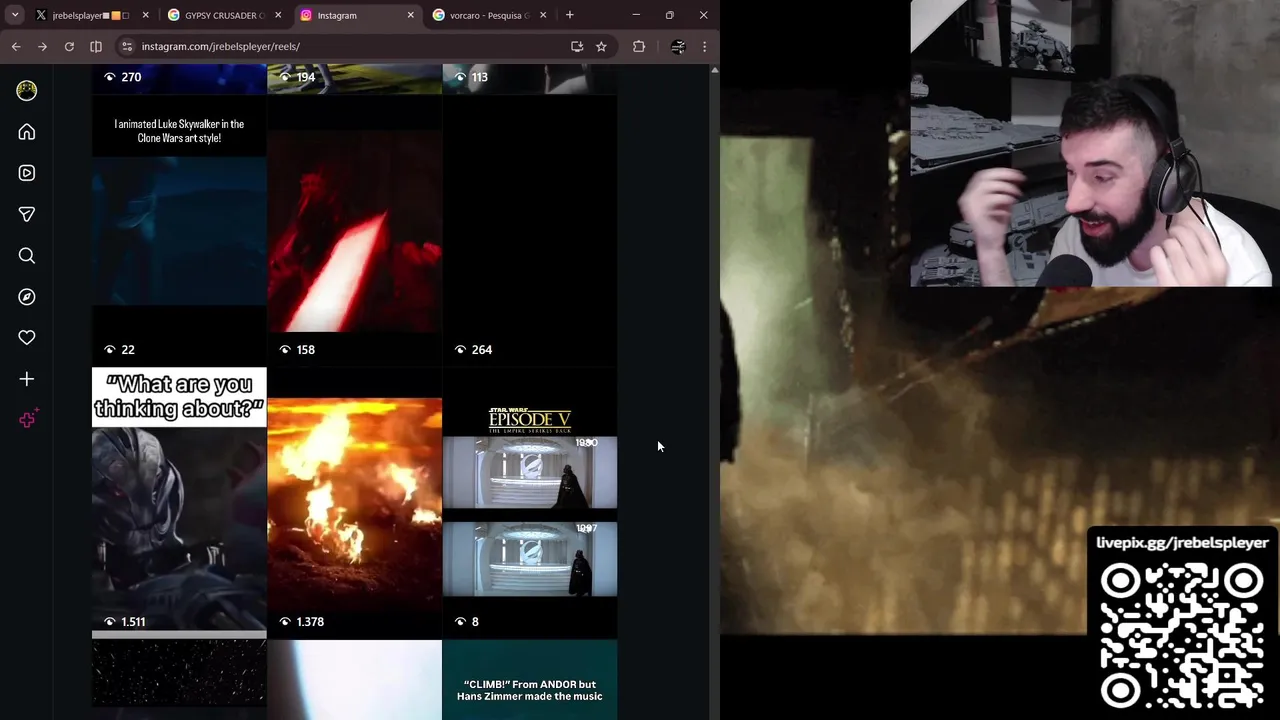Open the reel with 194 views
Viewport: 1280px width, 720px height.
pos(354,79)
